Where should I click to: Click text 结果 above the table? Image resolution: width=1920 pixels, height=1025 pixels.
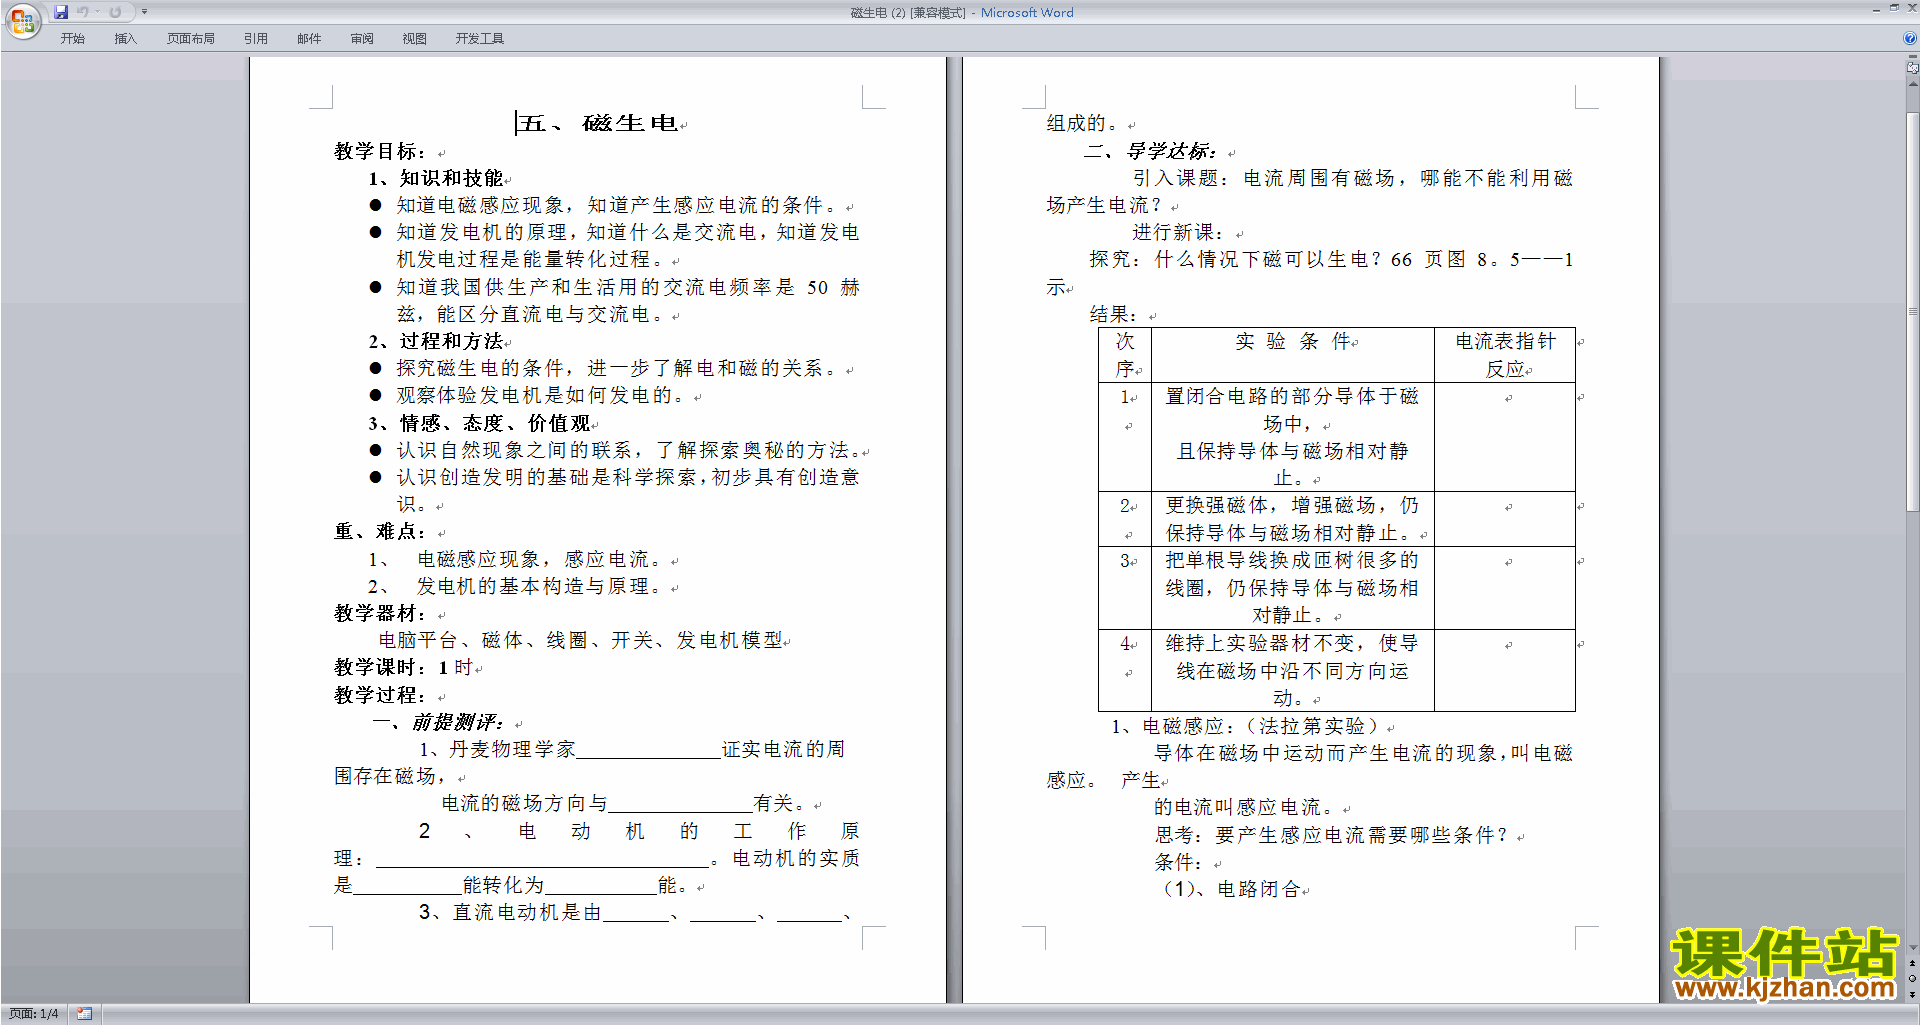[x=1113, y=314]
